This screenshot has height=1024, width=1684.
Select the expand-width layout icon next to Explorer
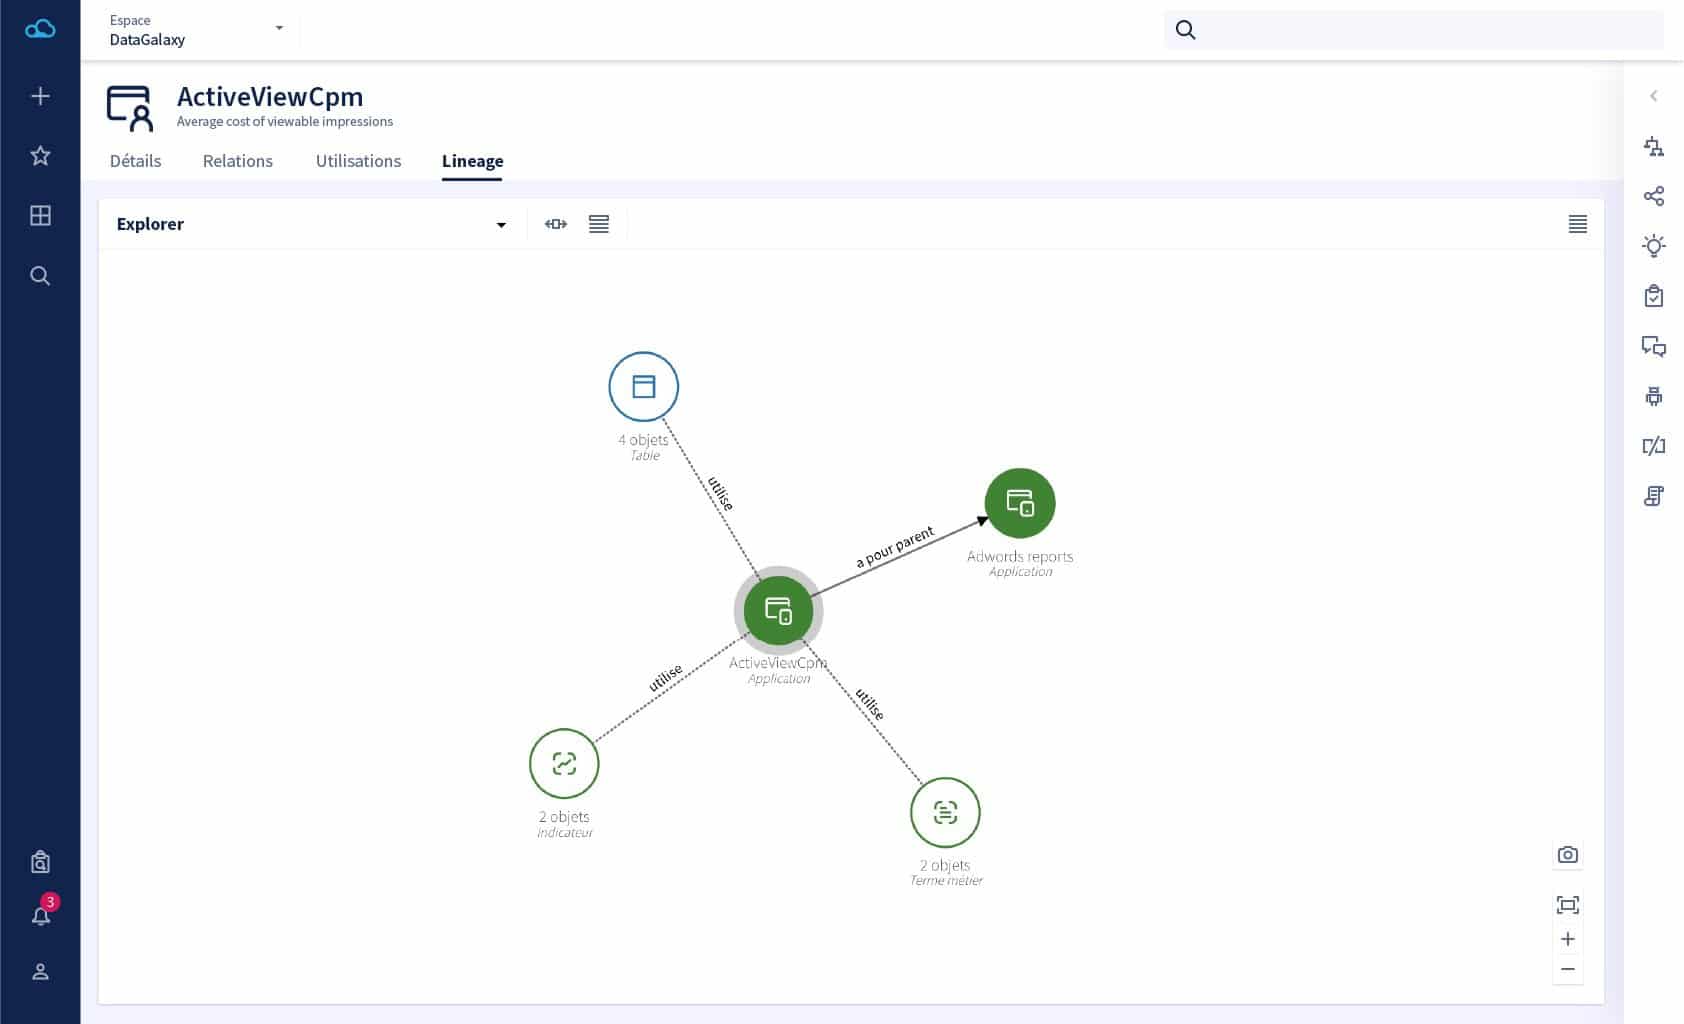[556, 224]
